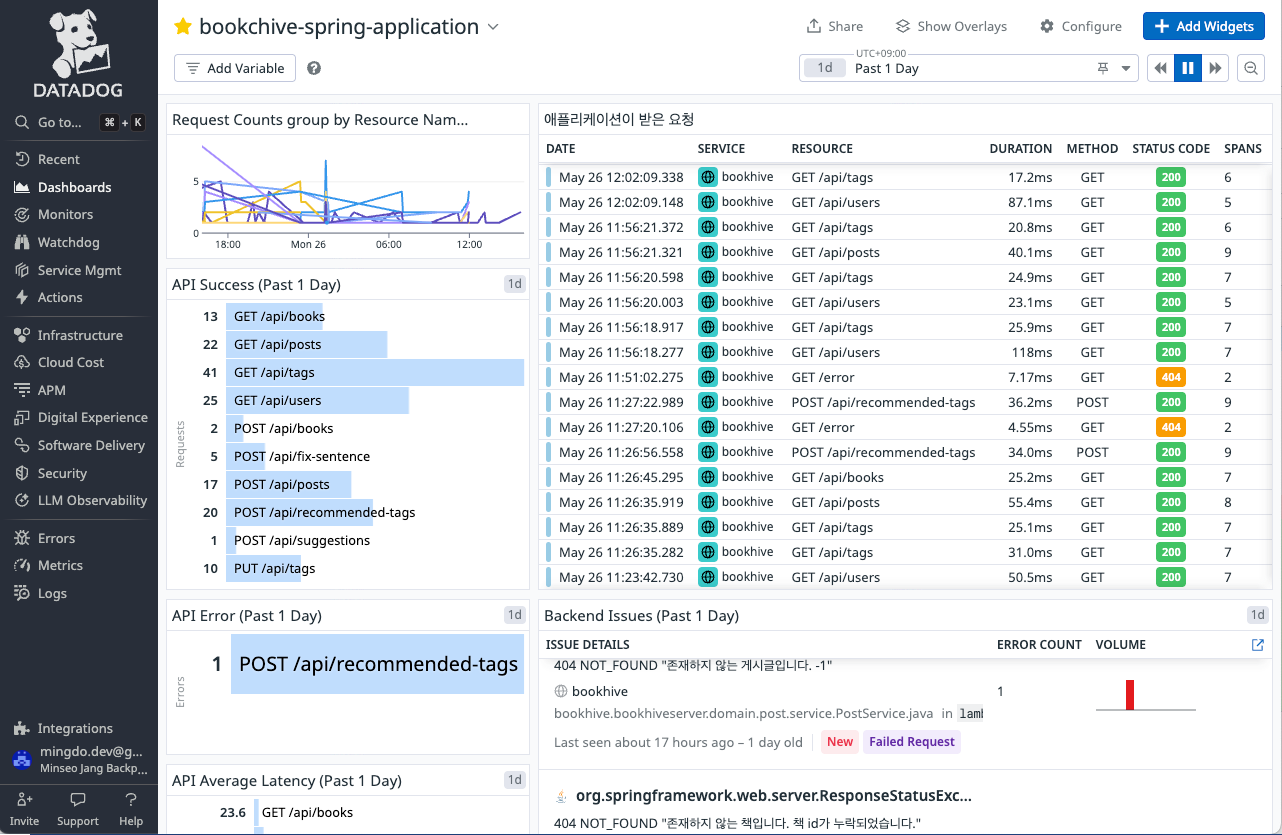The image size is (1282, 835).
Task: Expand the dashboard title dropdown chevron
Action: [x=493, y=27]
